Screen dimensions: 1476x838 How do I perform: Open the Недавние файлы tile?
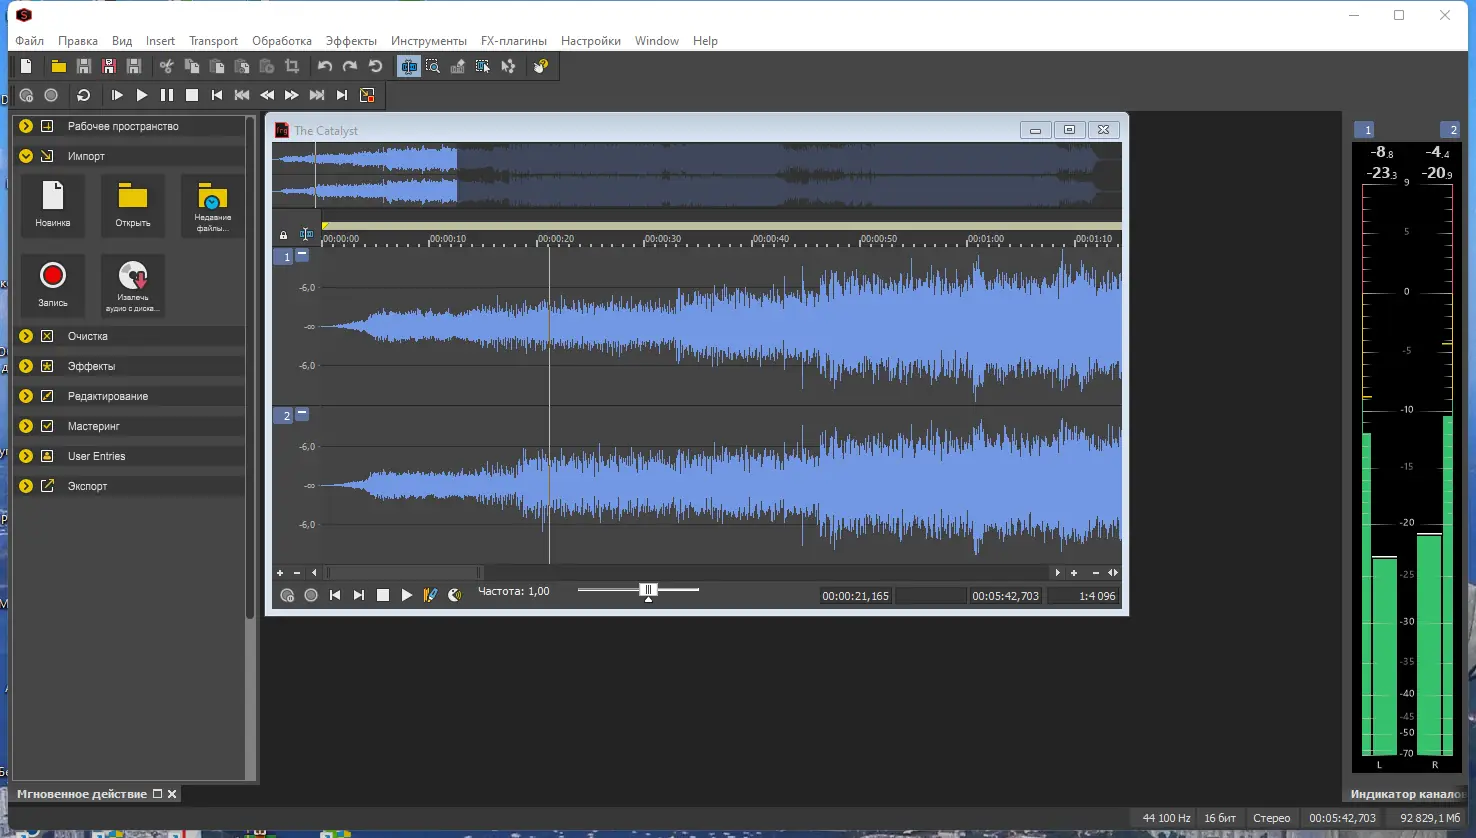pos(213,205)
